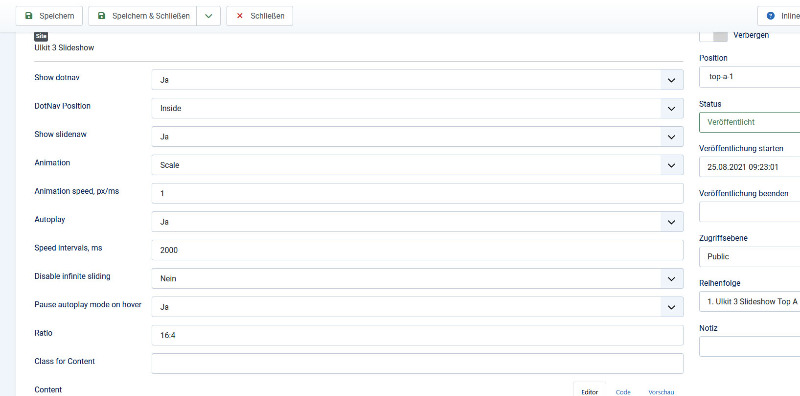Click the Speed intervals field showing 2000
This screenshot has width=800, height=396.
(x=417, y=250)
